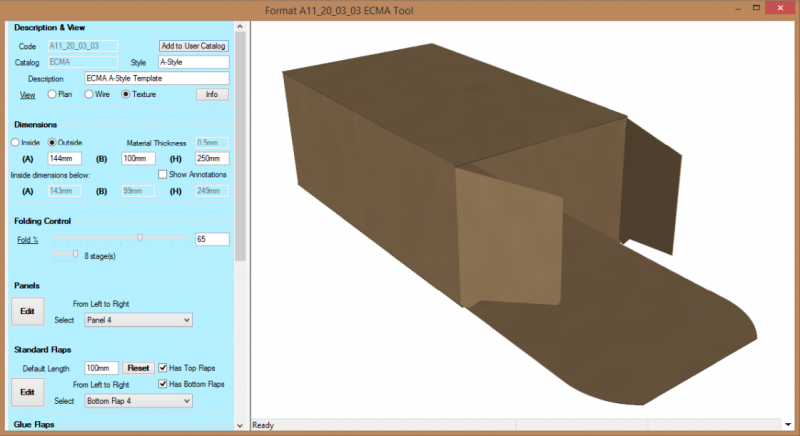This screenshot has width=800, height=436.
Task: Click the stages slider handle
Action: point(76,254)
